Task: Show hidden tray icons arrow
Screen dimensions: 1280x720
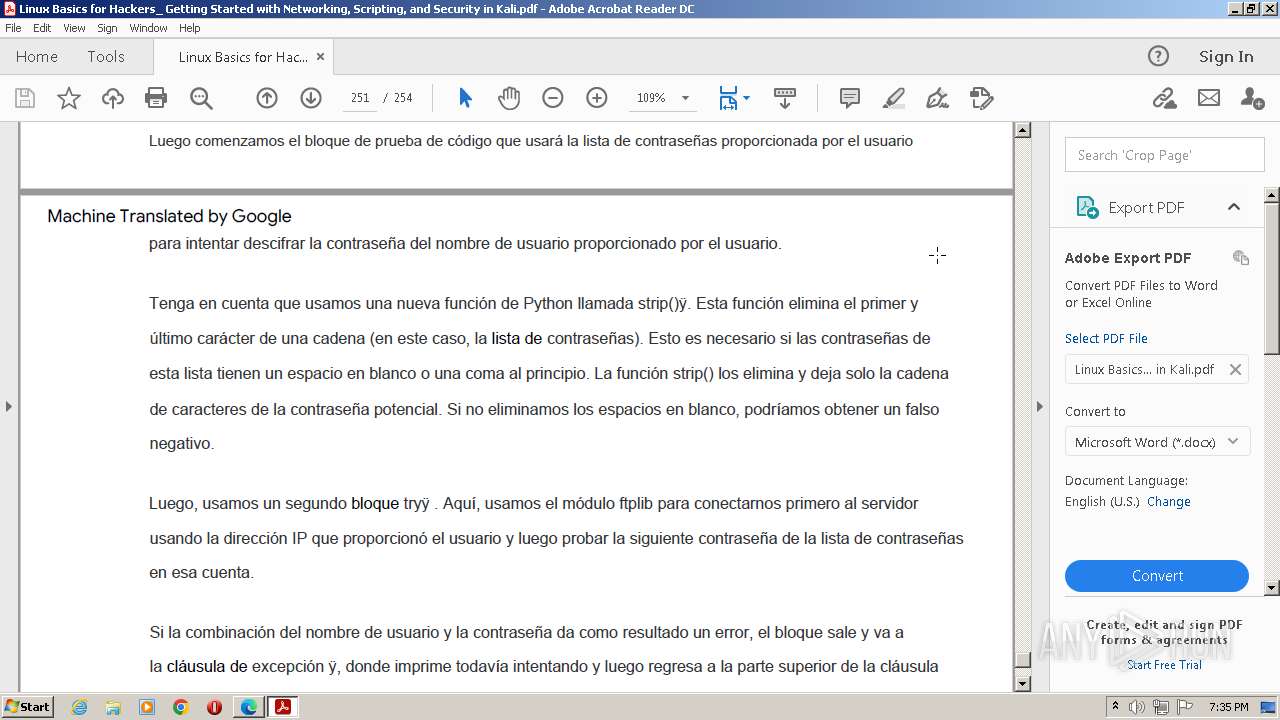Action: point(1115,706)
